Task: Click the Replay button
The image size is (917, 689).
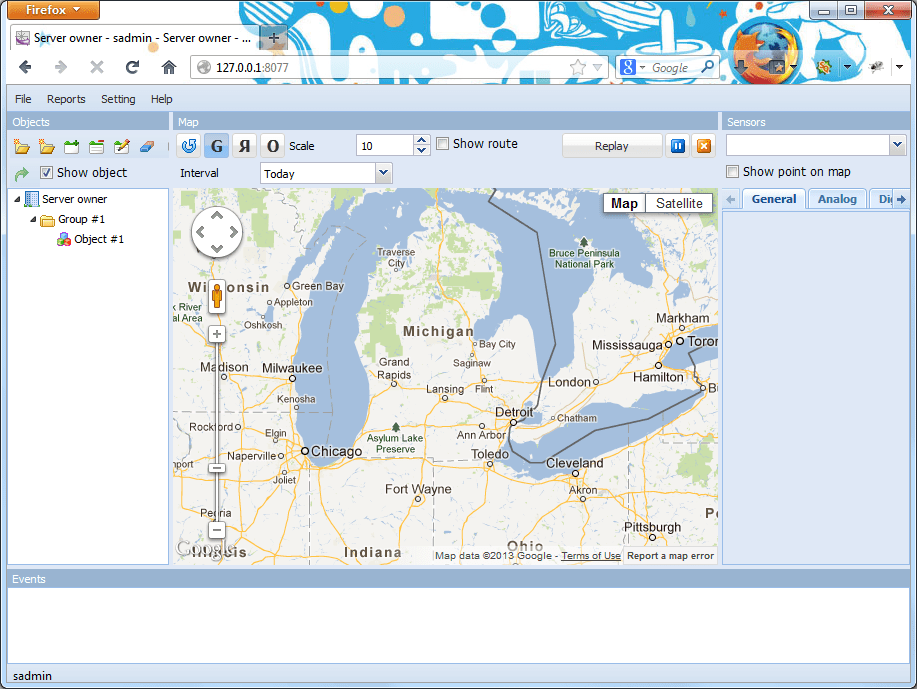Action: (x=612, y=145)
